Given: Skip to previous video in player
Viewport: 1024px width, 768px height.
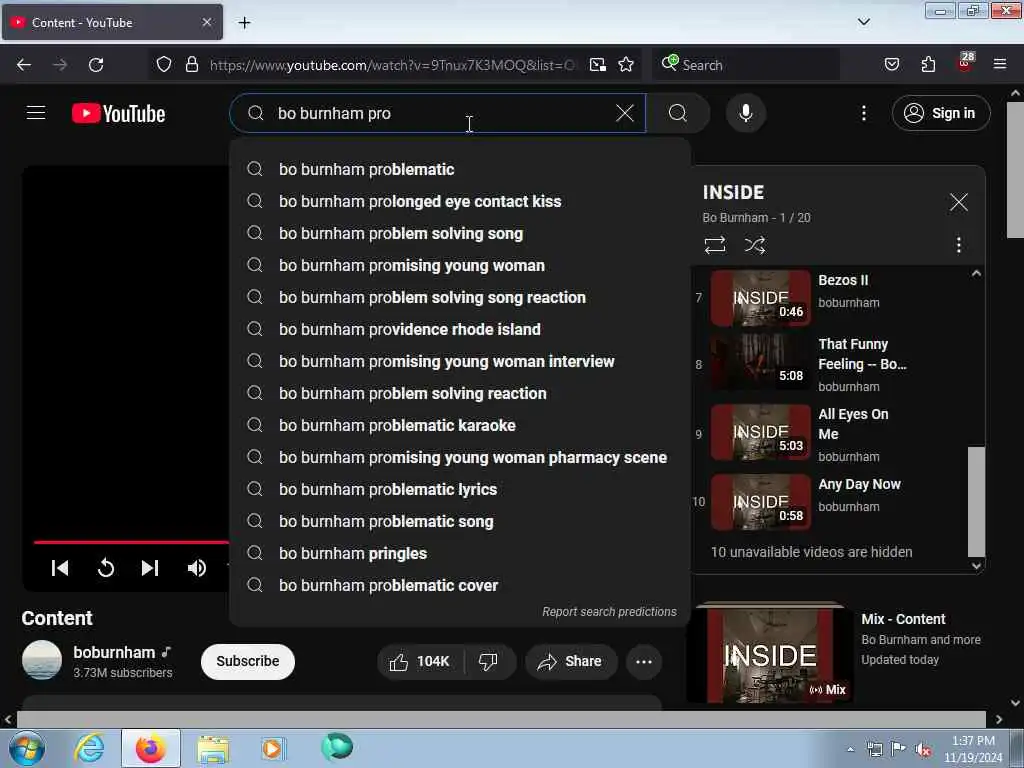Looking at the screenshot, I should (59, 568).
